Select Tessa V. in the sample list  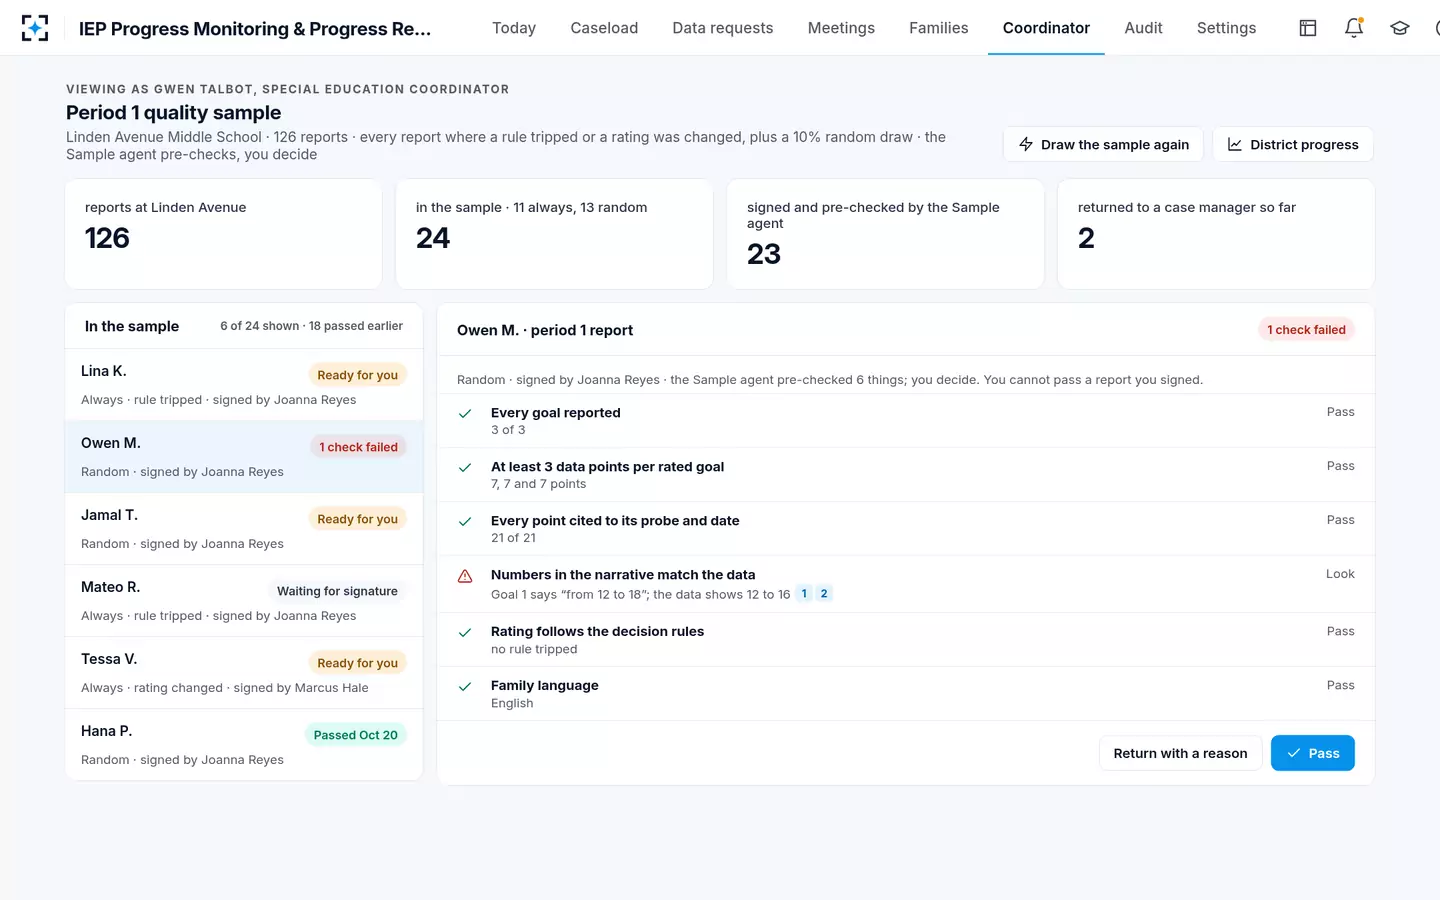244,673
